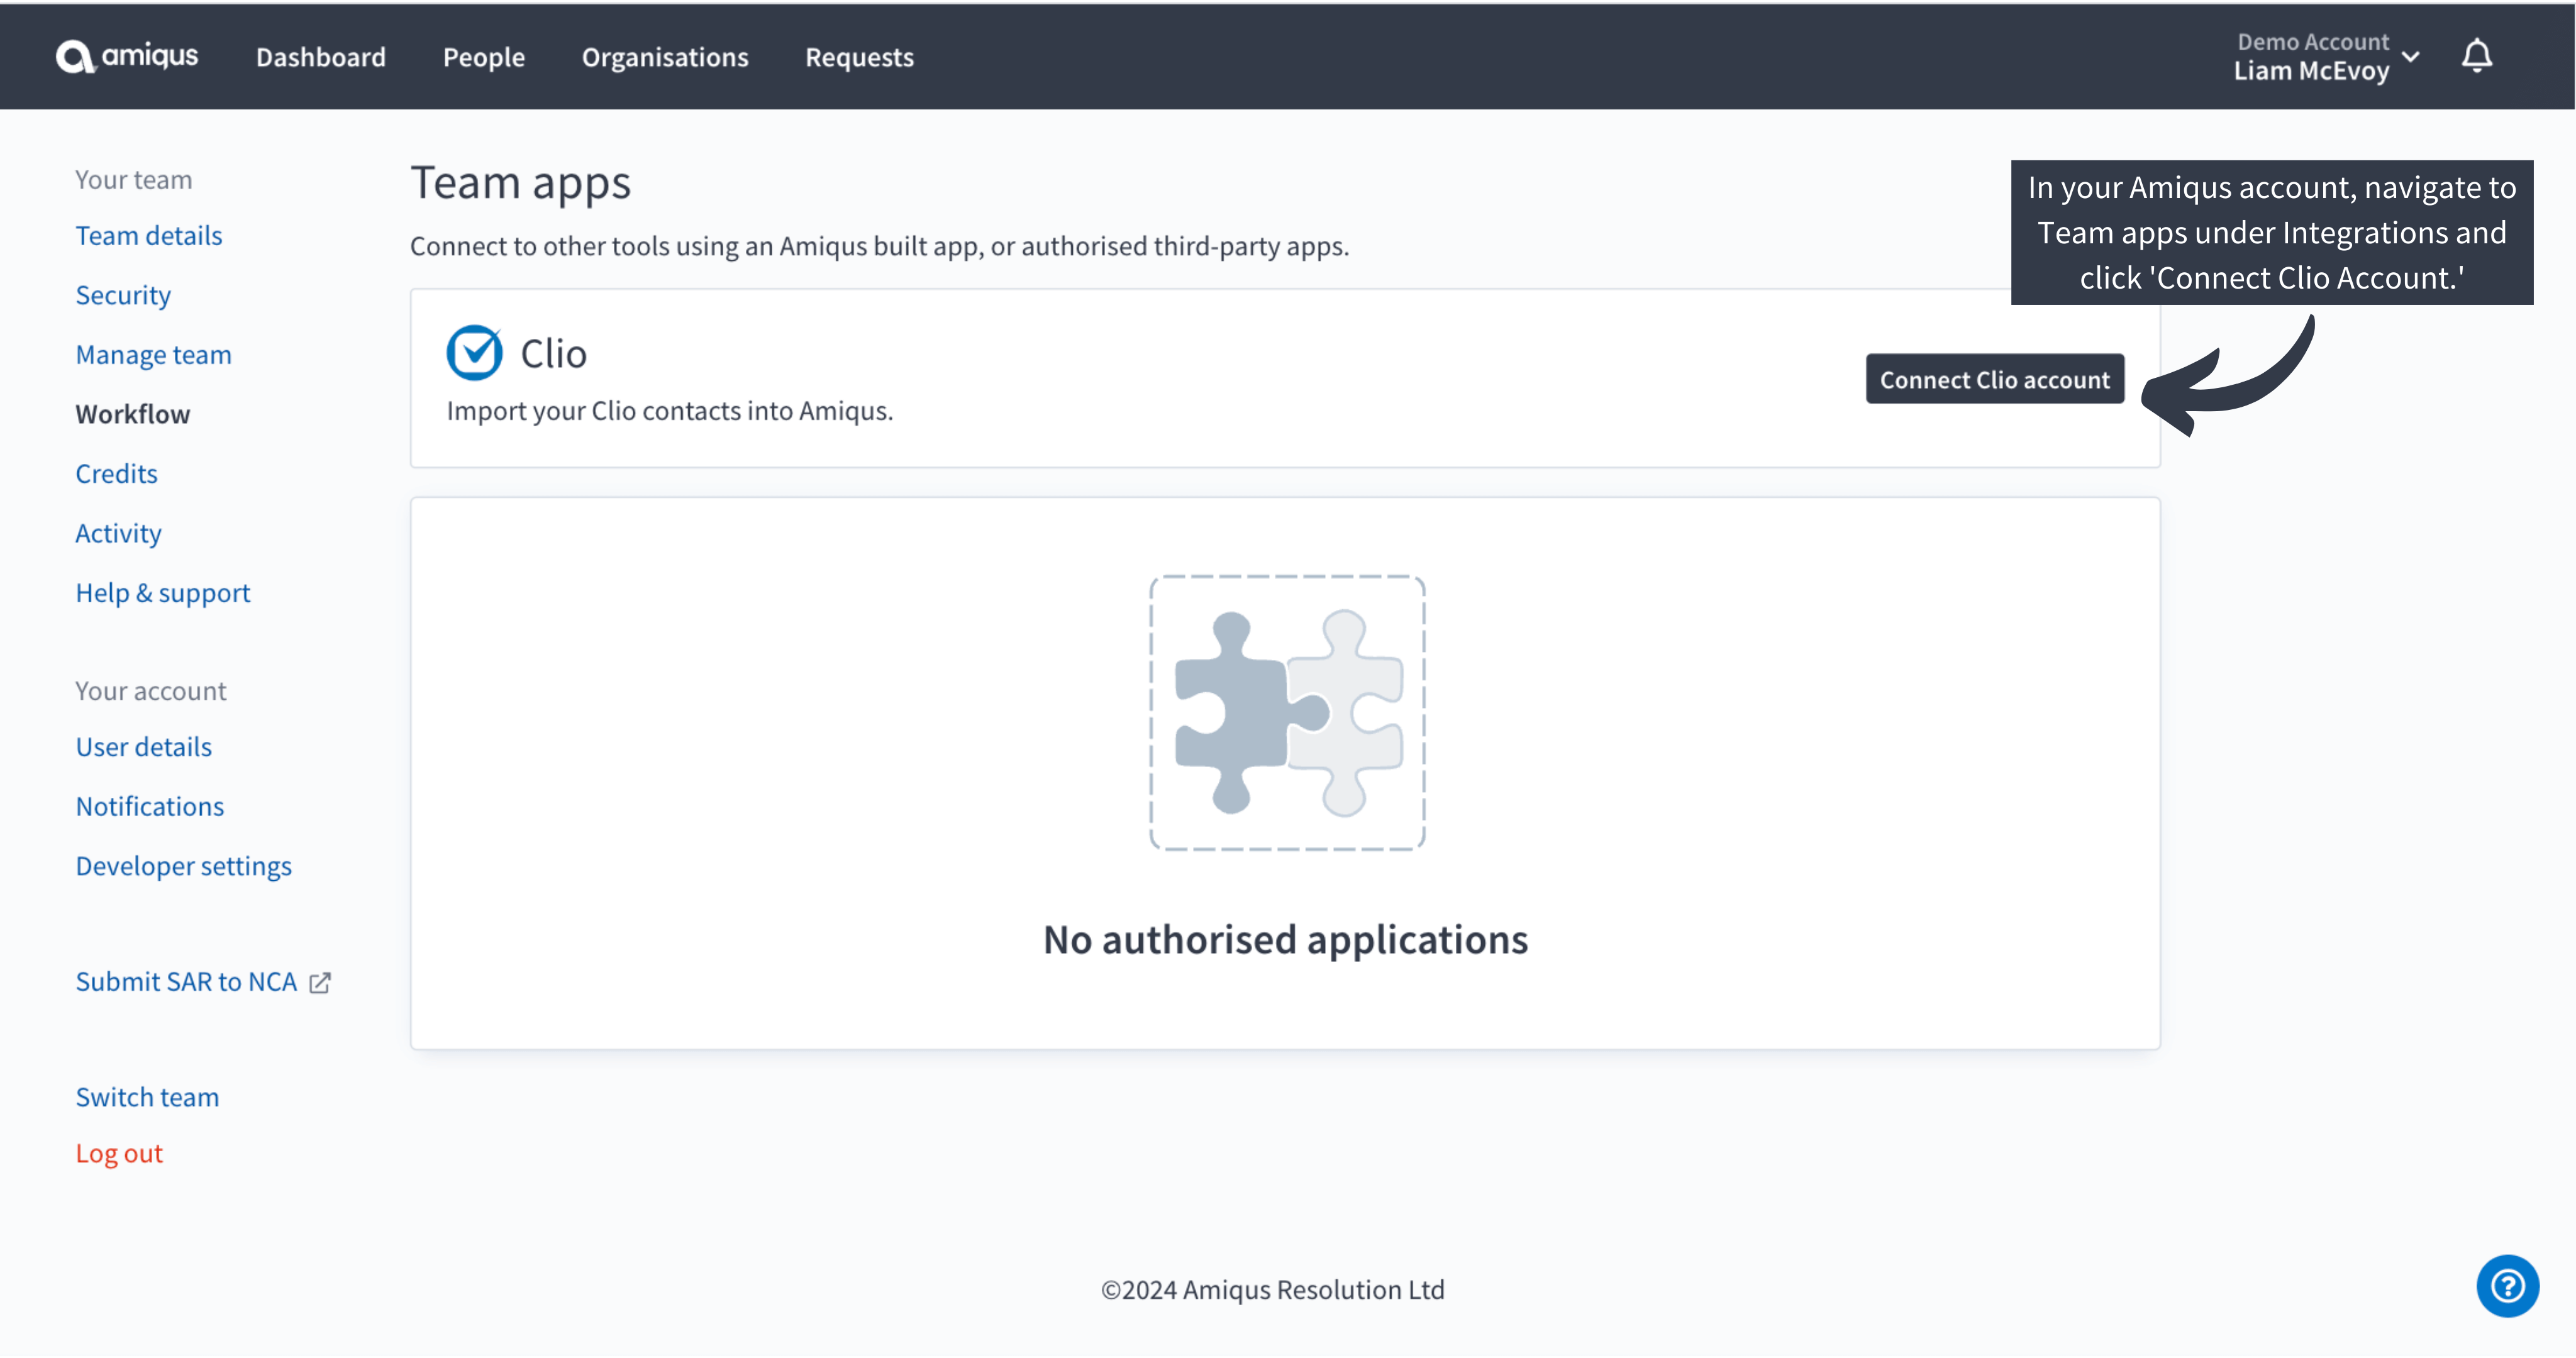Click the blue help question-mark icon
The width and height of the screenshot is (2576, 1358).
2506,1286
